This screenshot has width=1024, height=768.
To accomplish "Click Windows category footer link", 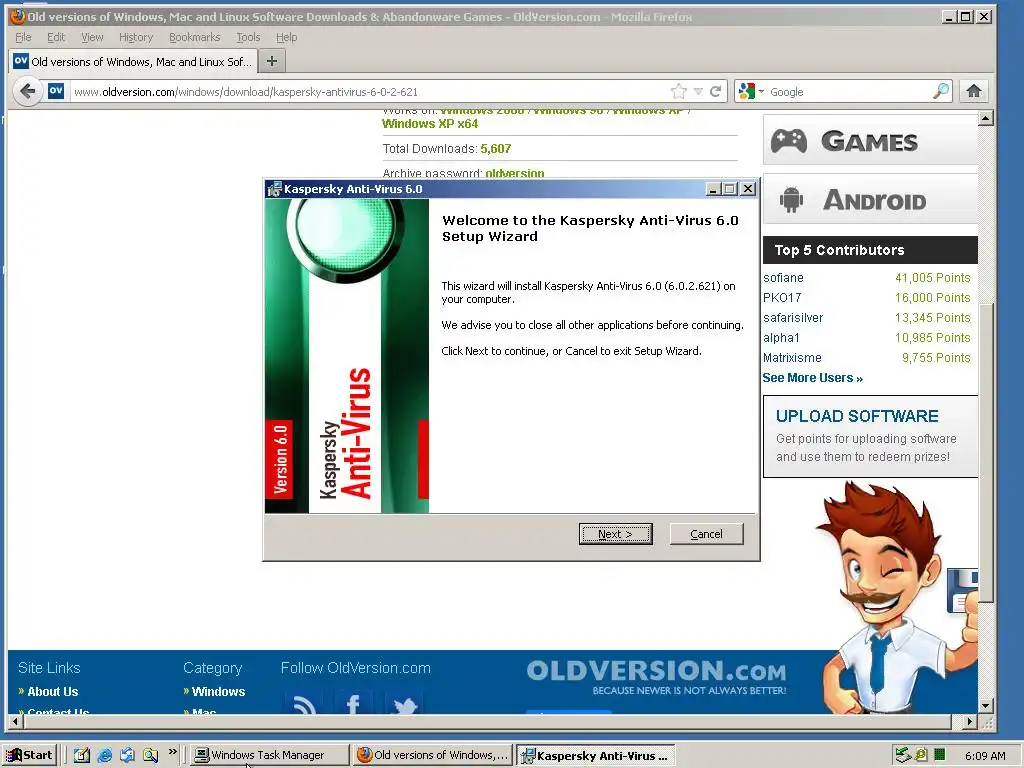I will point(218,691).
